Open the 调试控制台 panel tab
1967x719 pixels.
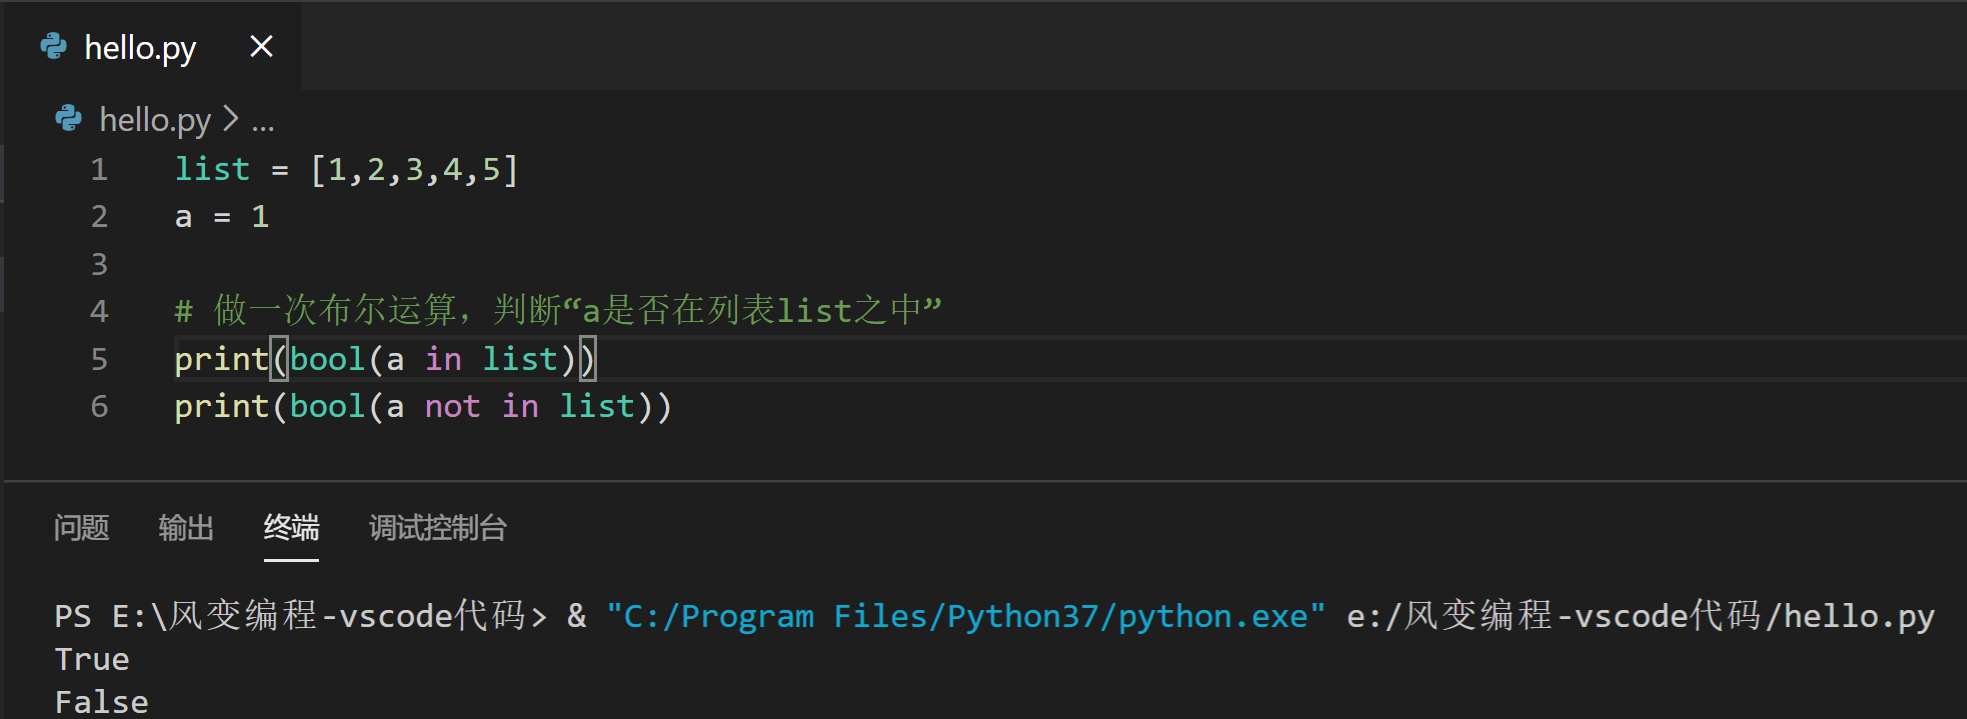(x=438, y=527)
